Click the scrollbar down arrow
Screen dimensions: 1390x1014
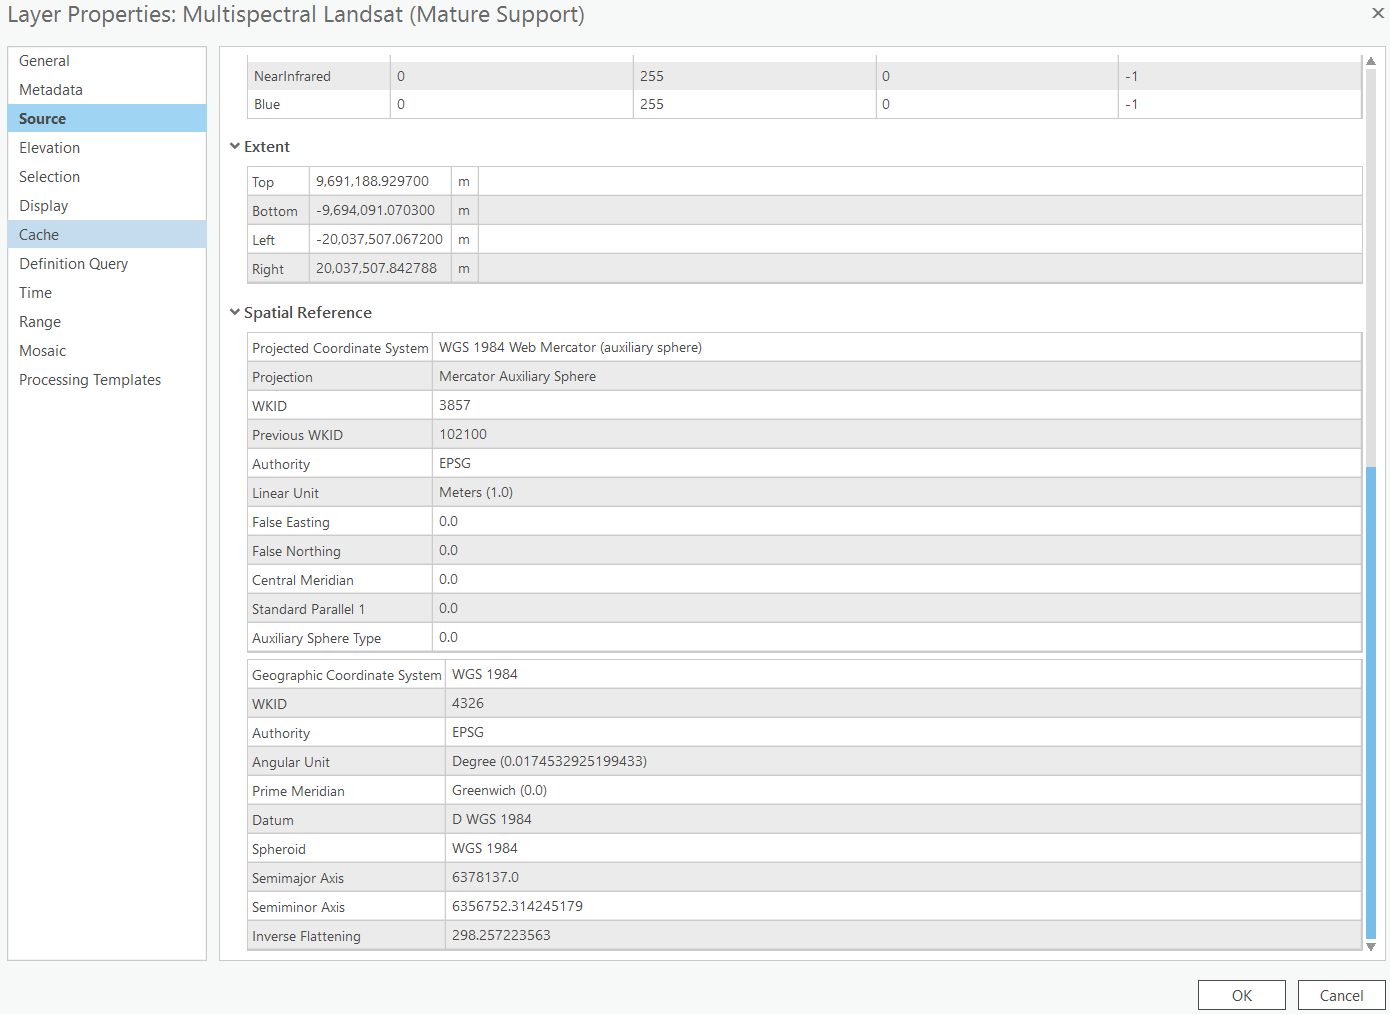1371,946
